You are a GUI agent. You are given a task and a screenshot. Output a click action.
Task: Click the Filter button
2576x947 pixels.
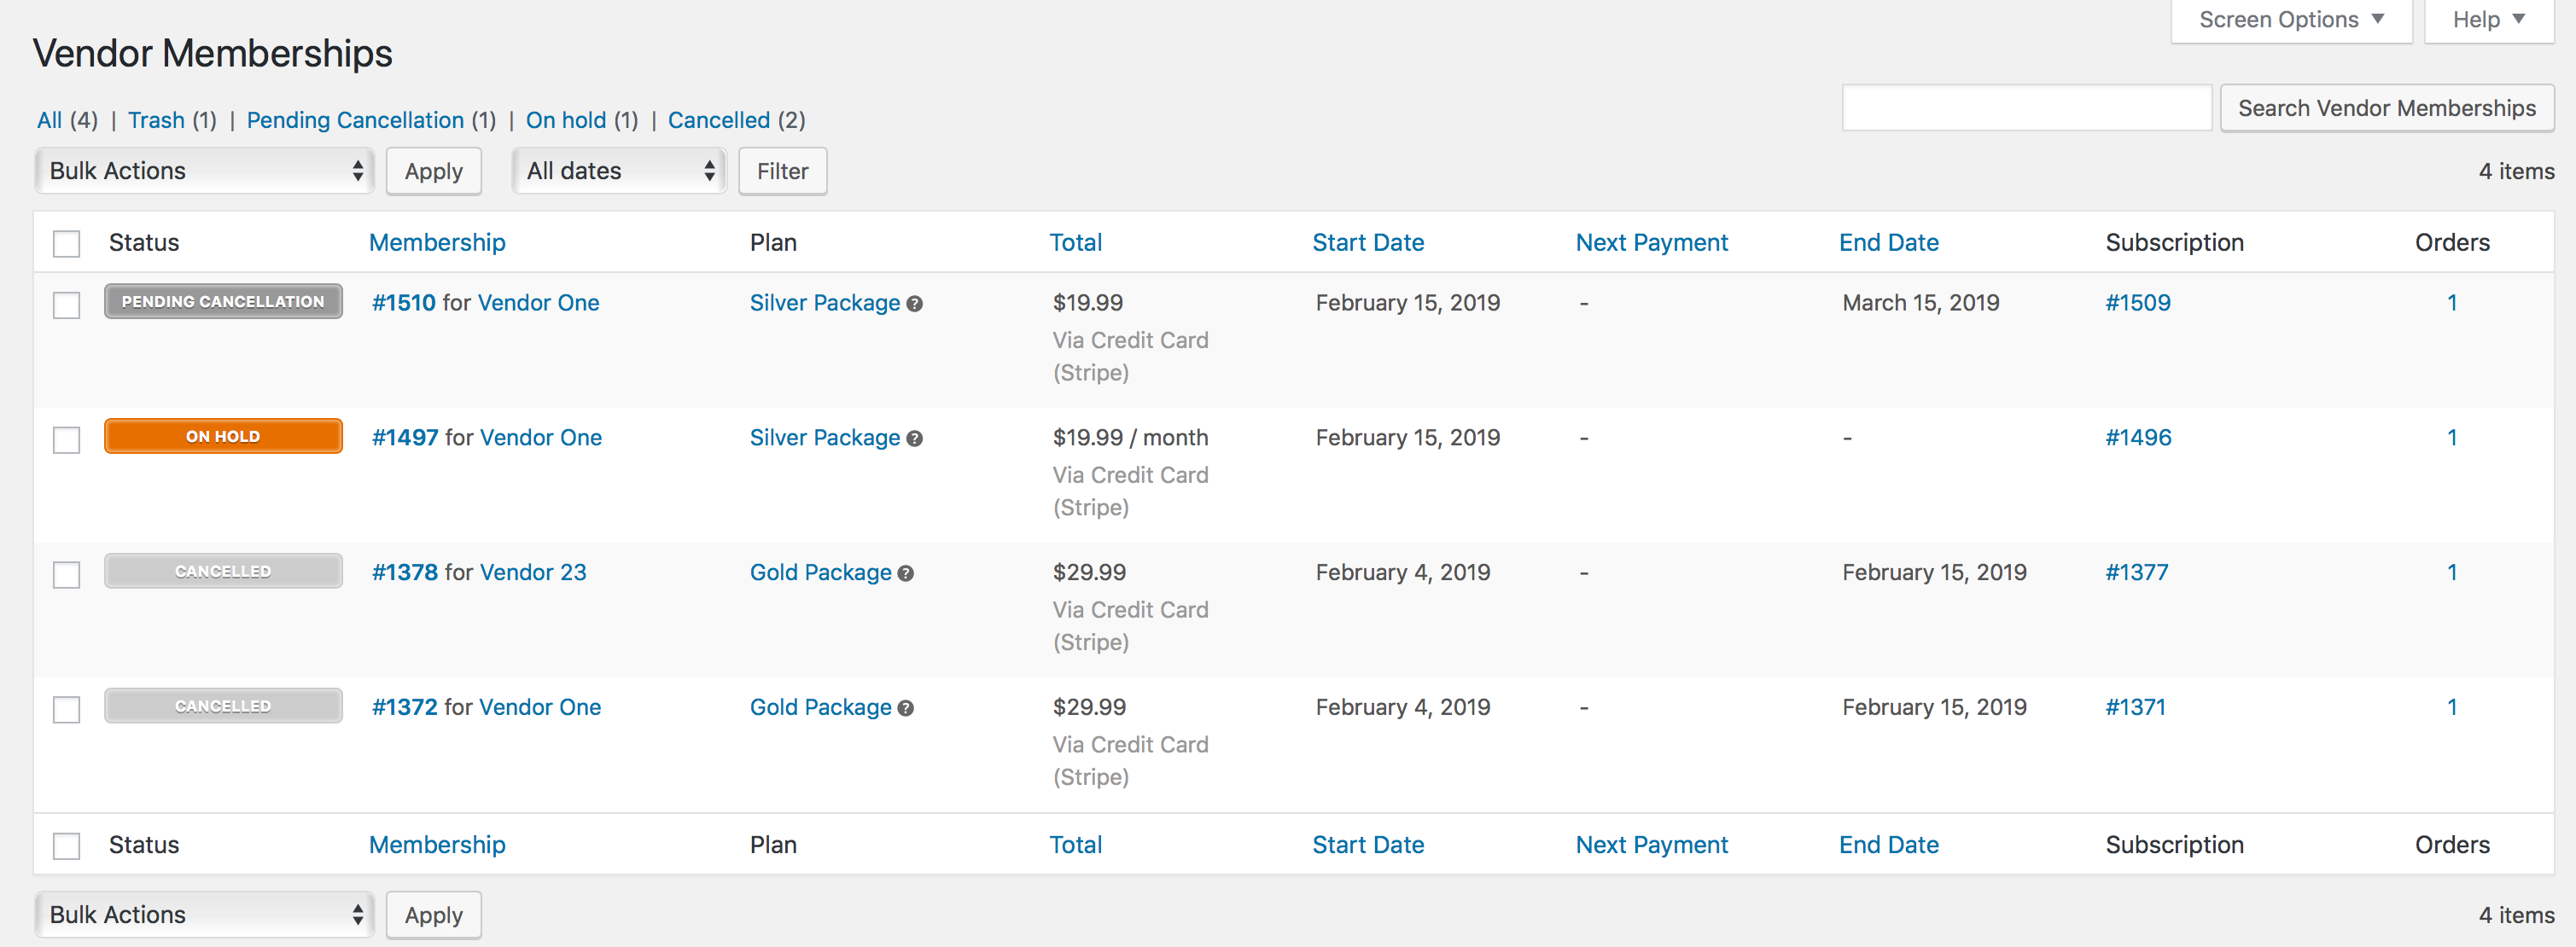782,171
